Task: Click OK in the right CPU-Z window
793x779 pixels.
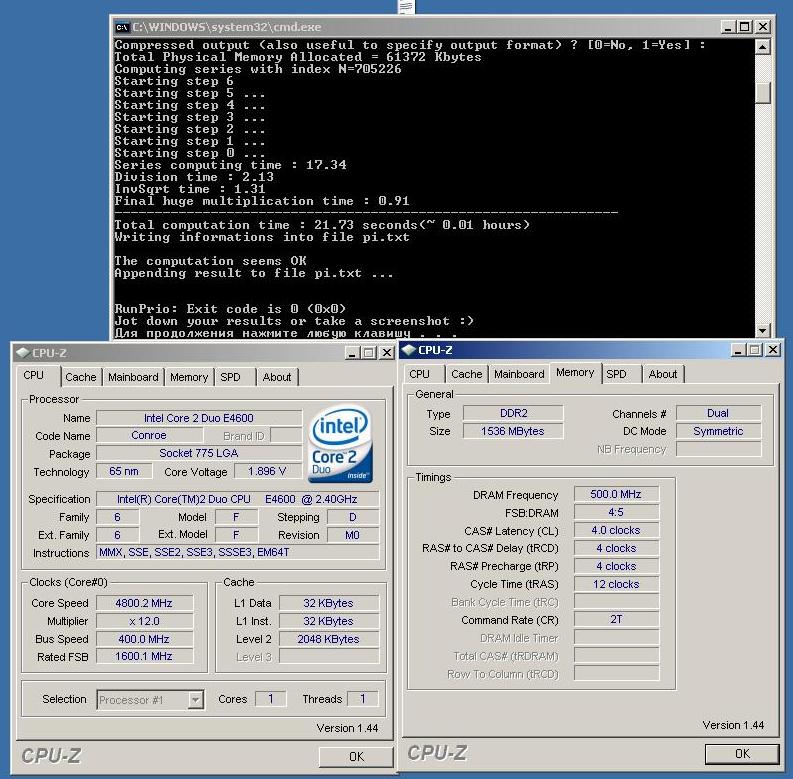Action: [742, 753]
